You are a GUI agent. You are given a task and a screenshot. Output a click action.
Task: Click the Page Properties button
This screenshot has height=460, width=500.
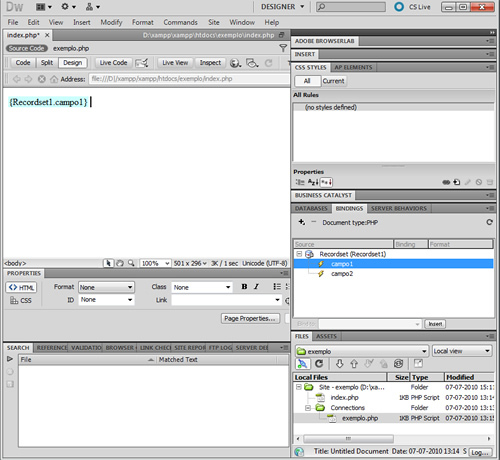click(250, 318)
